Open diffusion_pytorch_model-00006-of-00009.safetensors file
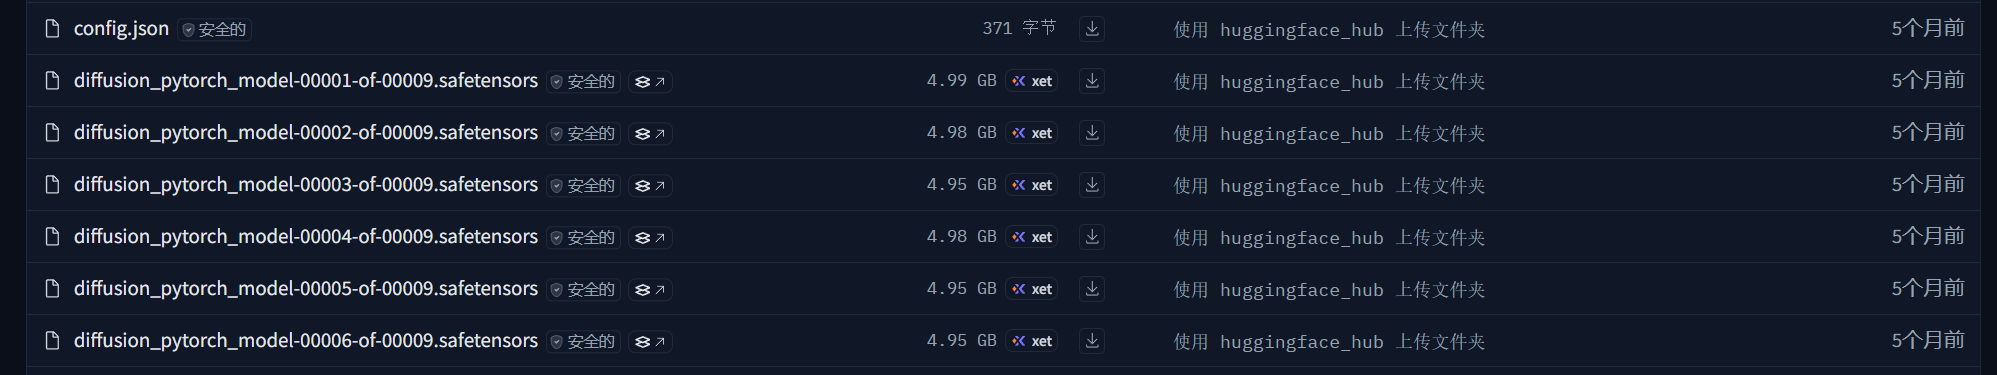Viewport: 1997px width, 375px height. point(306,341)
